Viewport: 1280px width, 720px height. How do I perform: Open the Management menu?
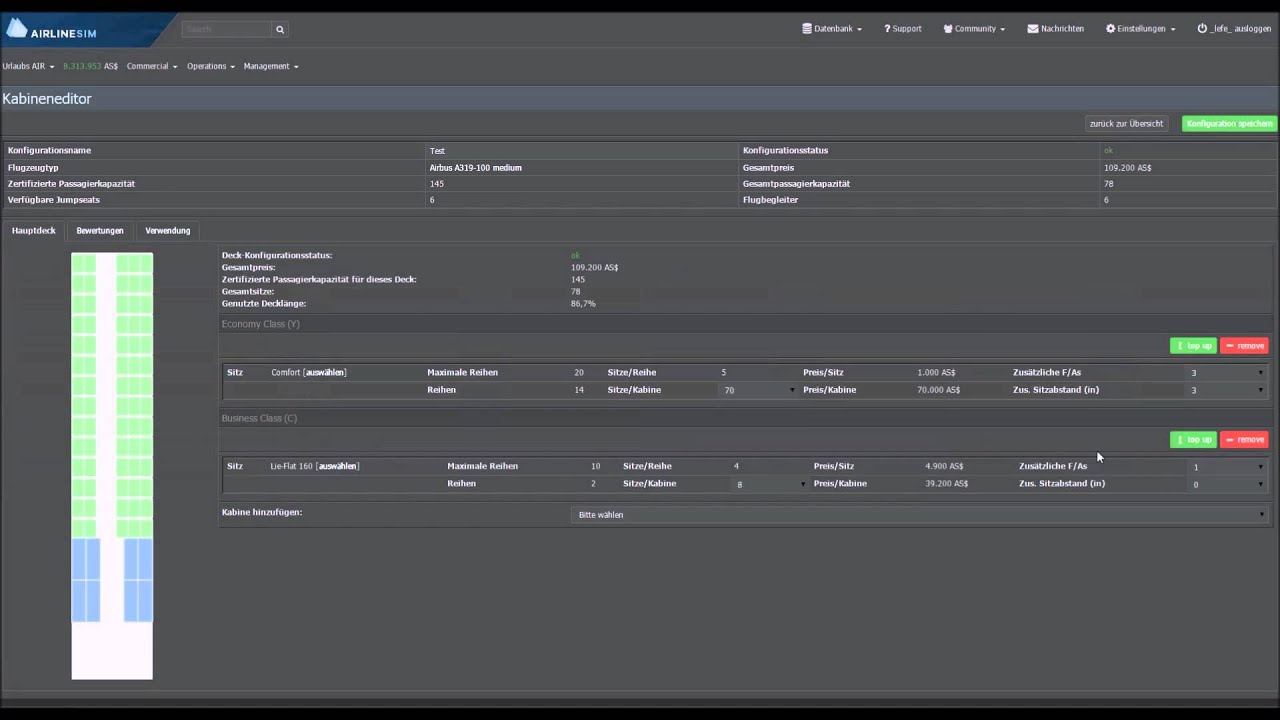click(271, 66)
